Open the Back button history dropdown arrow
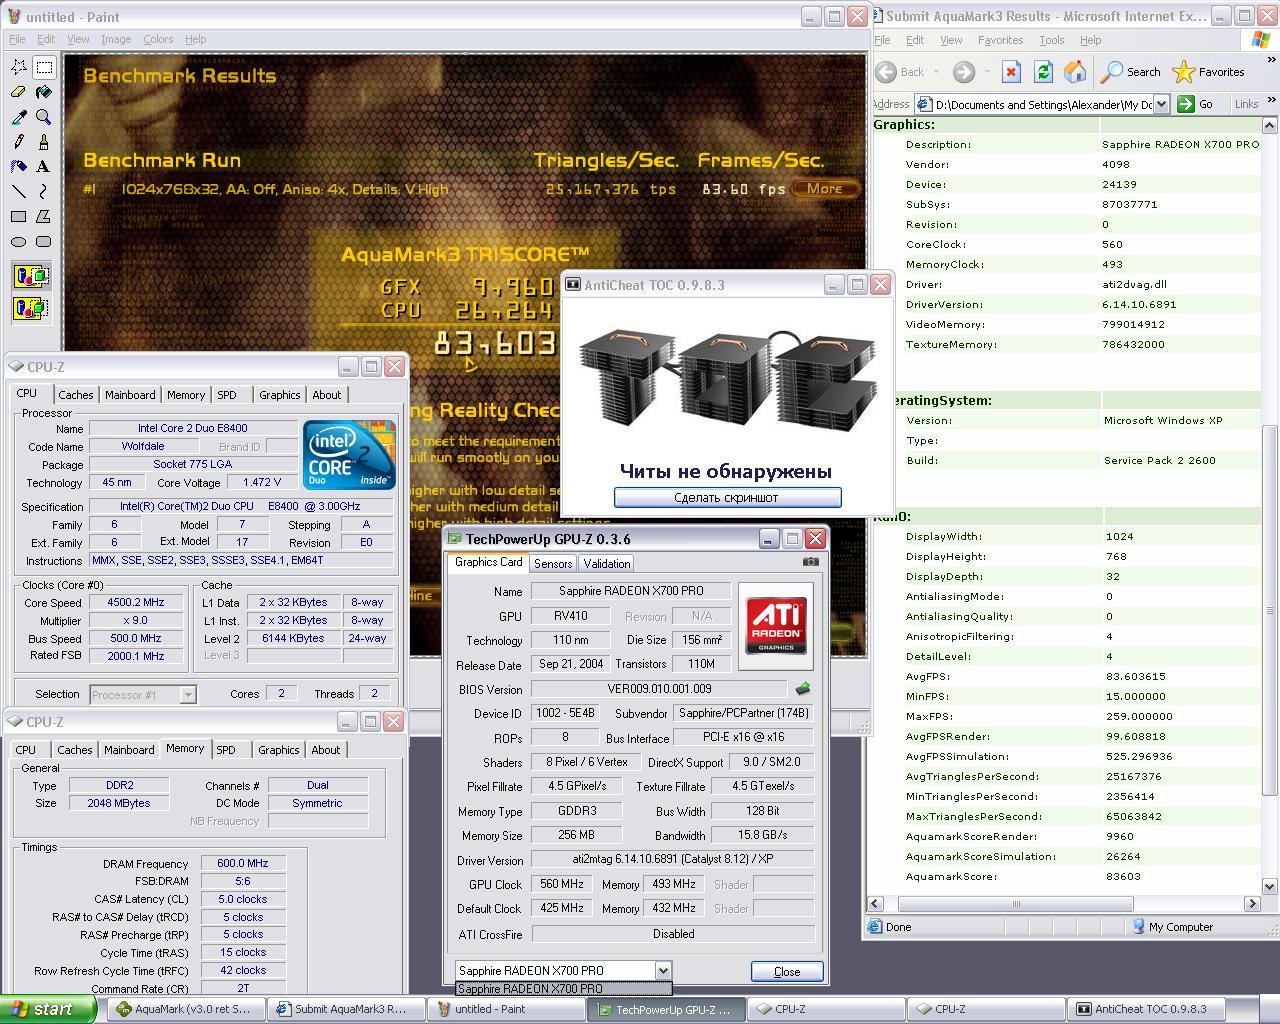This screenshot has height=1024, width=1280. click(937, 72)
